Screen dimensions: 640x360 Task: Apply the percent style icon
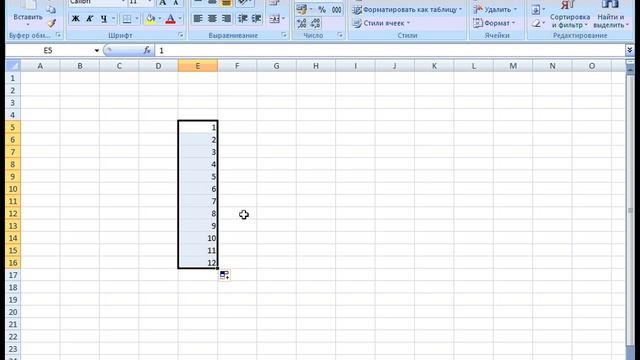coord(322,9)
